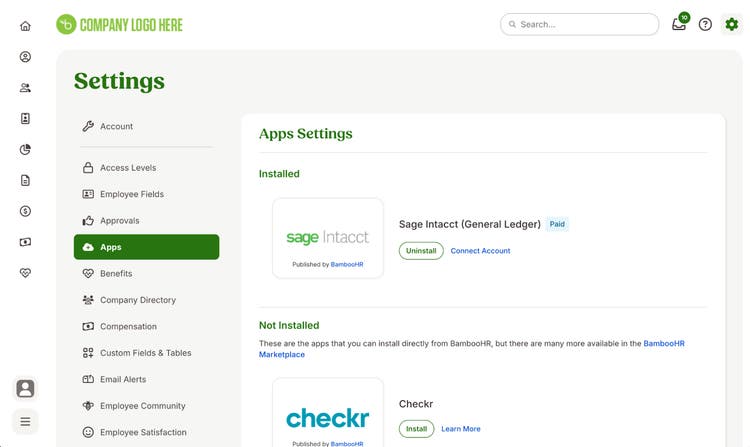Click the Employee Satisfaction smiley icon
This screenshot has width=750, height=447.
coord(88,432)
